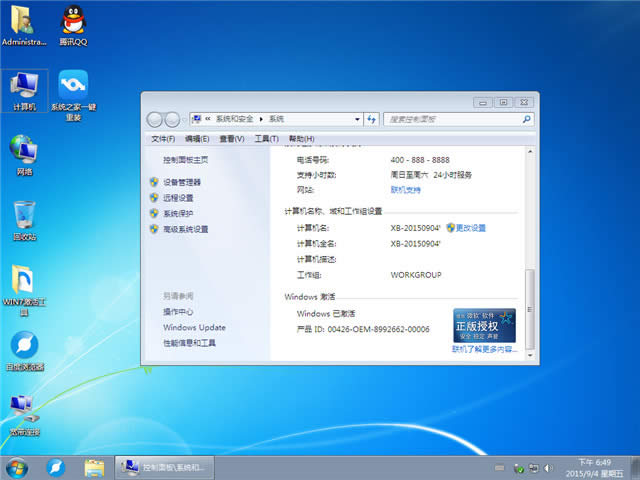Open the 计算机 desktop icon
640x480 pixels.
click(24, 88)
